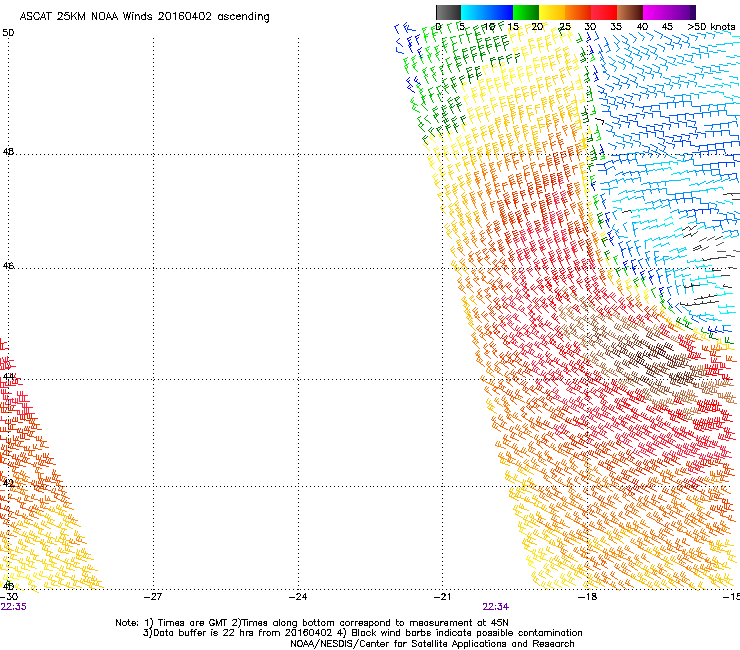Click the longitude label '-27'

[x=153, y=597]
